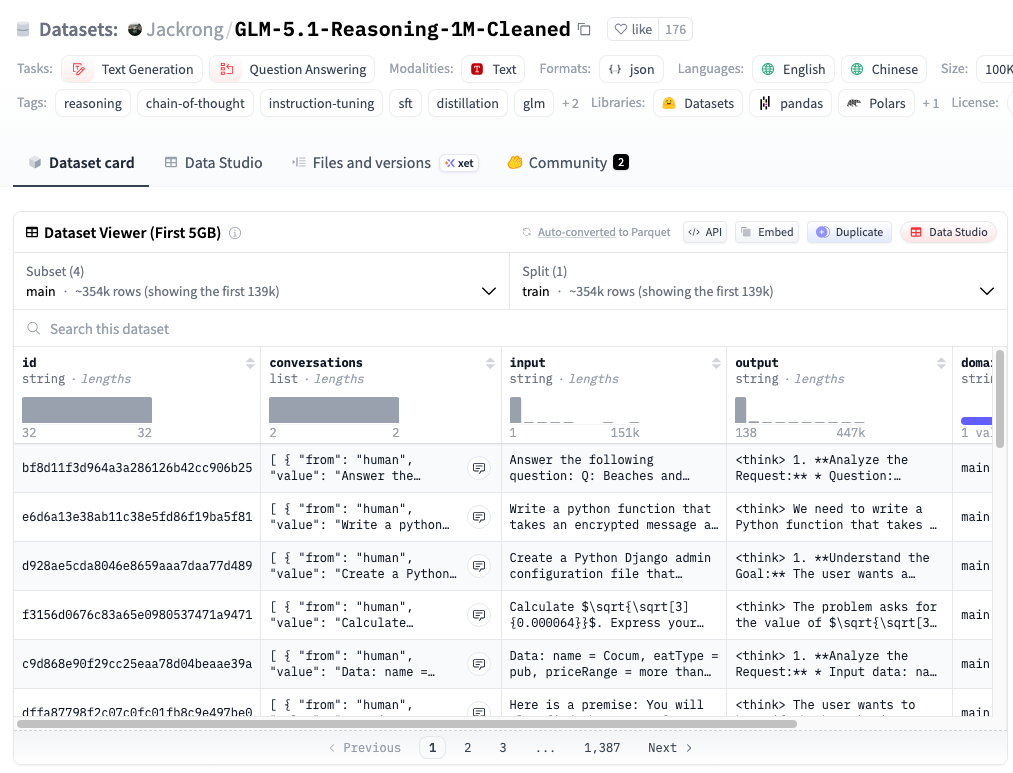This screenshot has height=773, width=1013.
Task: Click the sft tag
Action: [405, 103]
